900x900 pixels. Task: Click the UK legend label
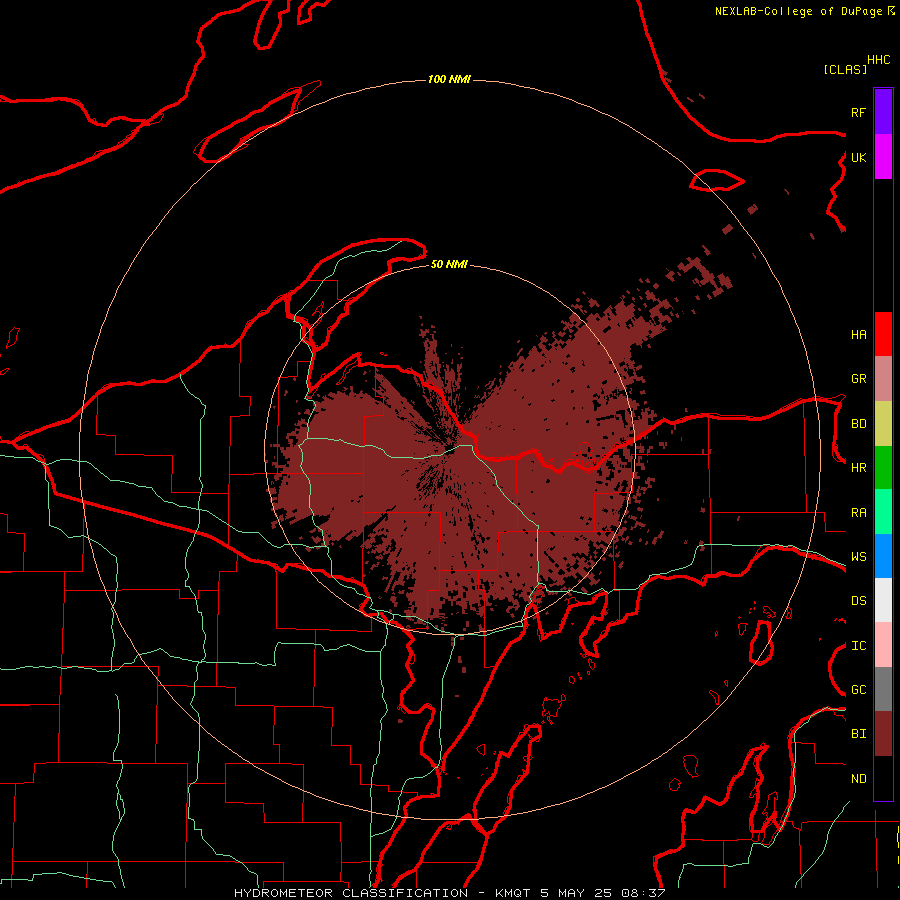pyautogui.click(x=858, y=157)
